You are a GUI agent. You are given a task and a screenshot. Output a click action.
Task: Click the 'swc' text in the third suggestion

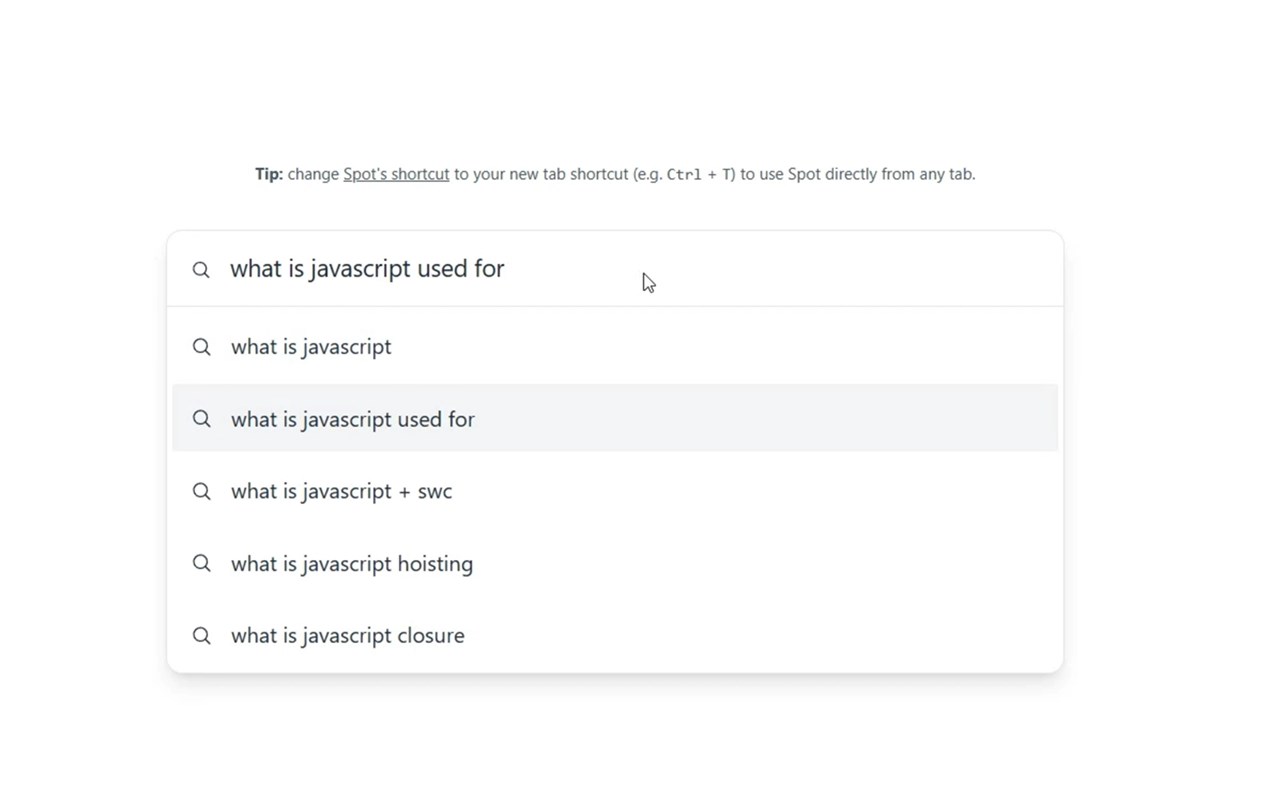tap(435, 491)
